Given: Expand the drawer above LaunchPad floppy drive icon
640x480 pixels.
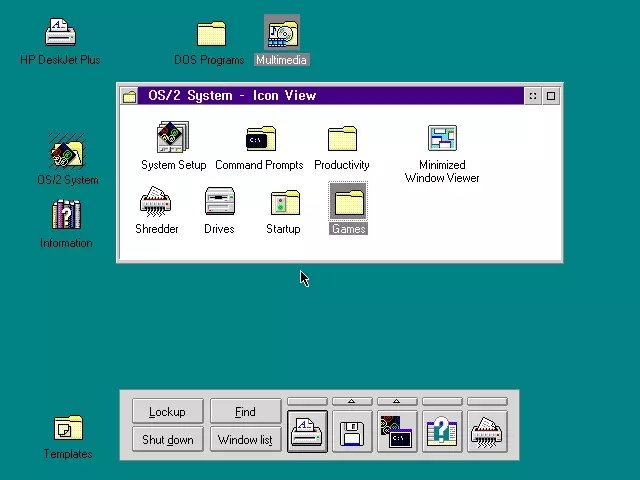Looking at the screenshot, I should click(x=352, y=402).
